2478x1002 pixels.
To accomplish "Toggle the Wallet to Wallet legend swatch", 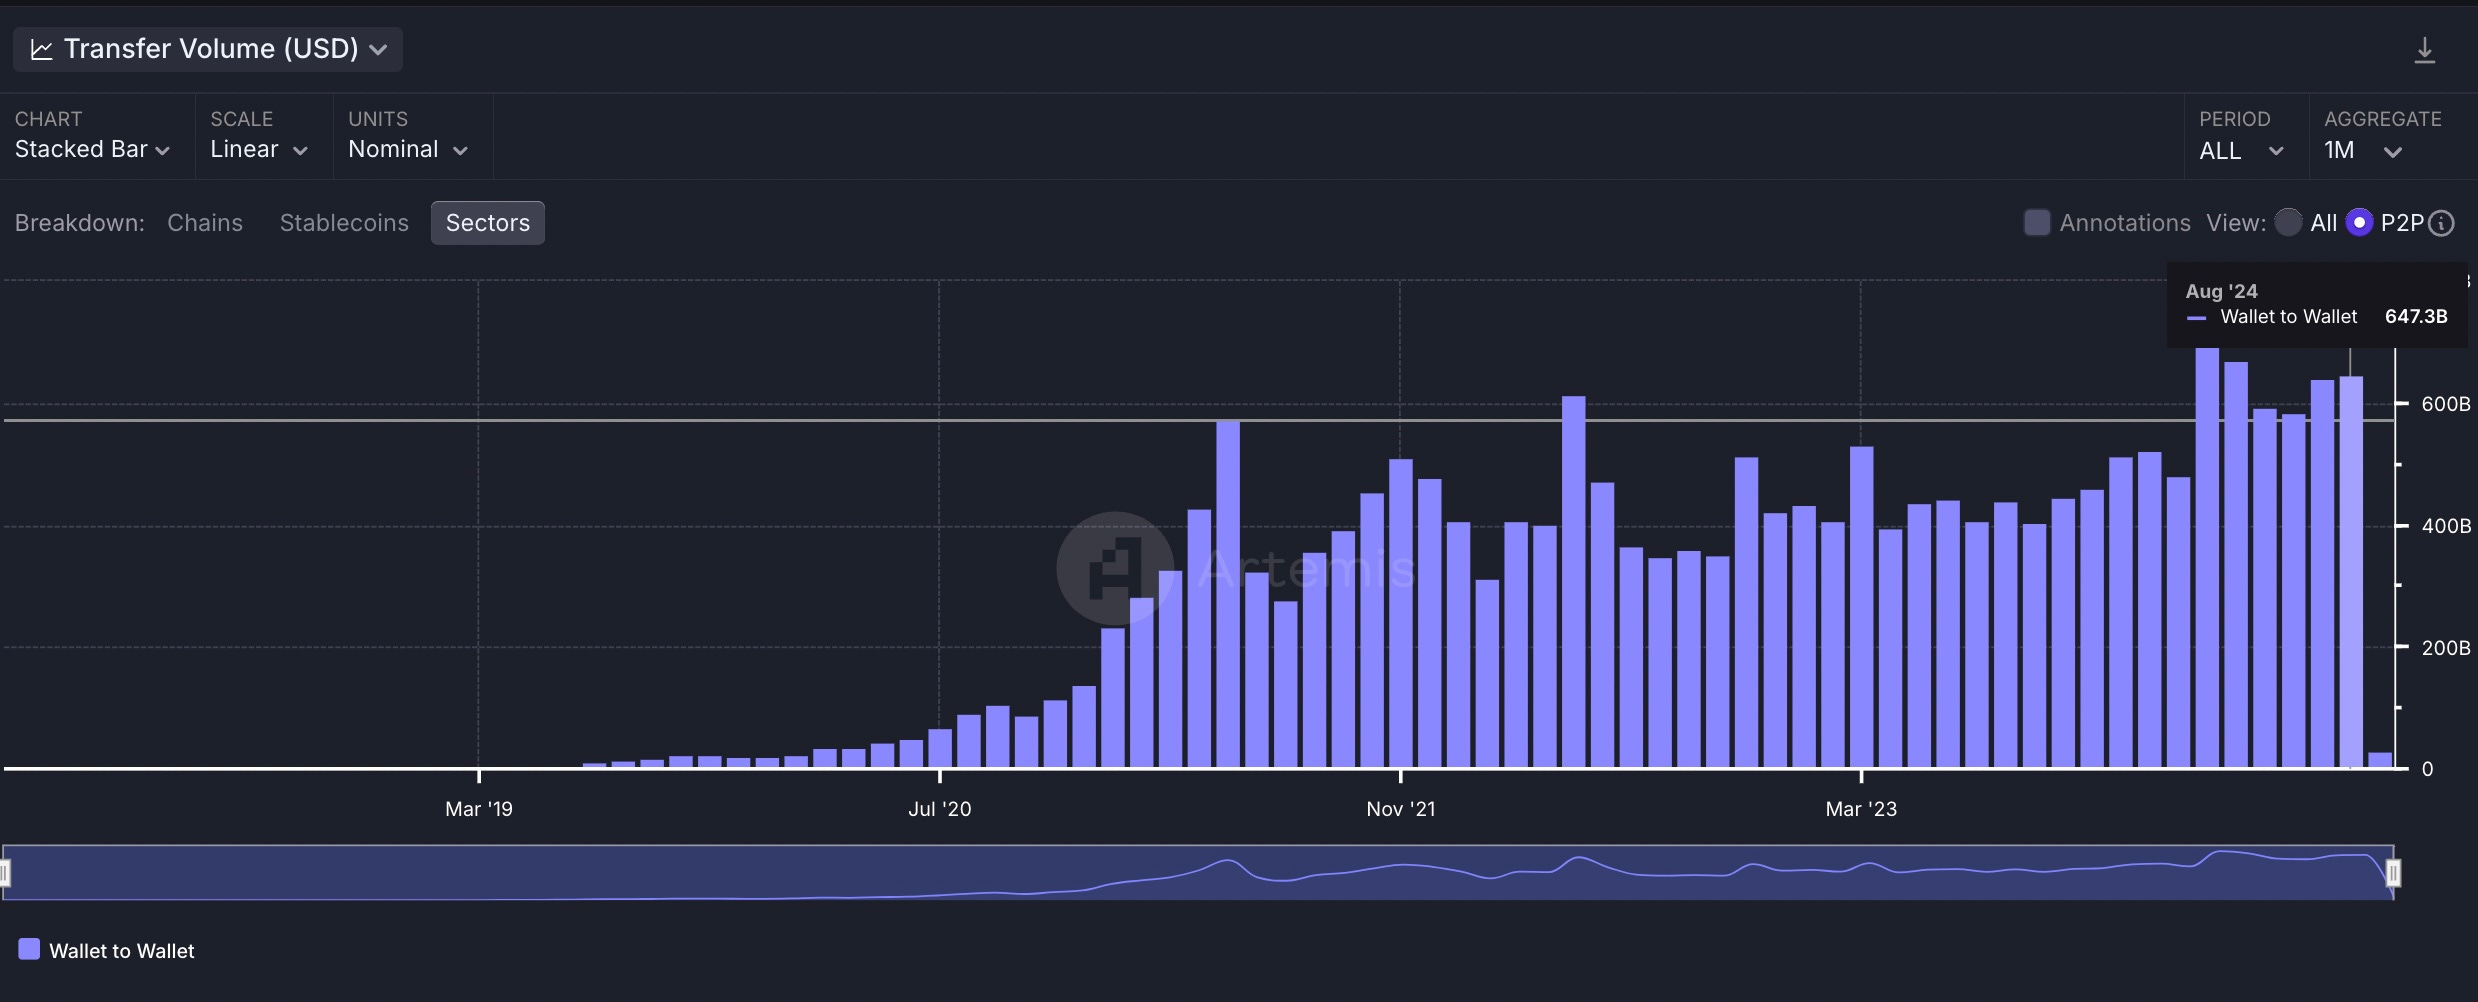I will point(29,949).
